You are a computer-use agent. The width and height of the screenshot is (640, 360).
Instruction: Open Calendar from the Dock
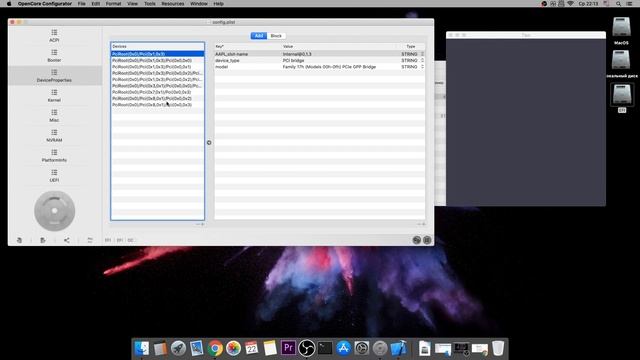[252, 348]
